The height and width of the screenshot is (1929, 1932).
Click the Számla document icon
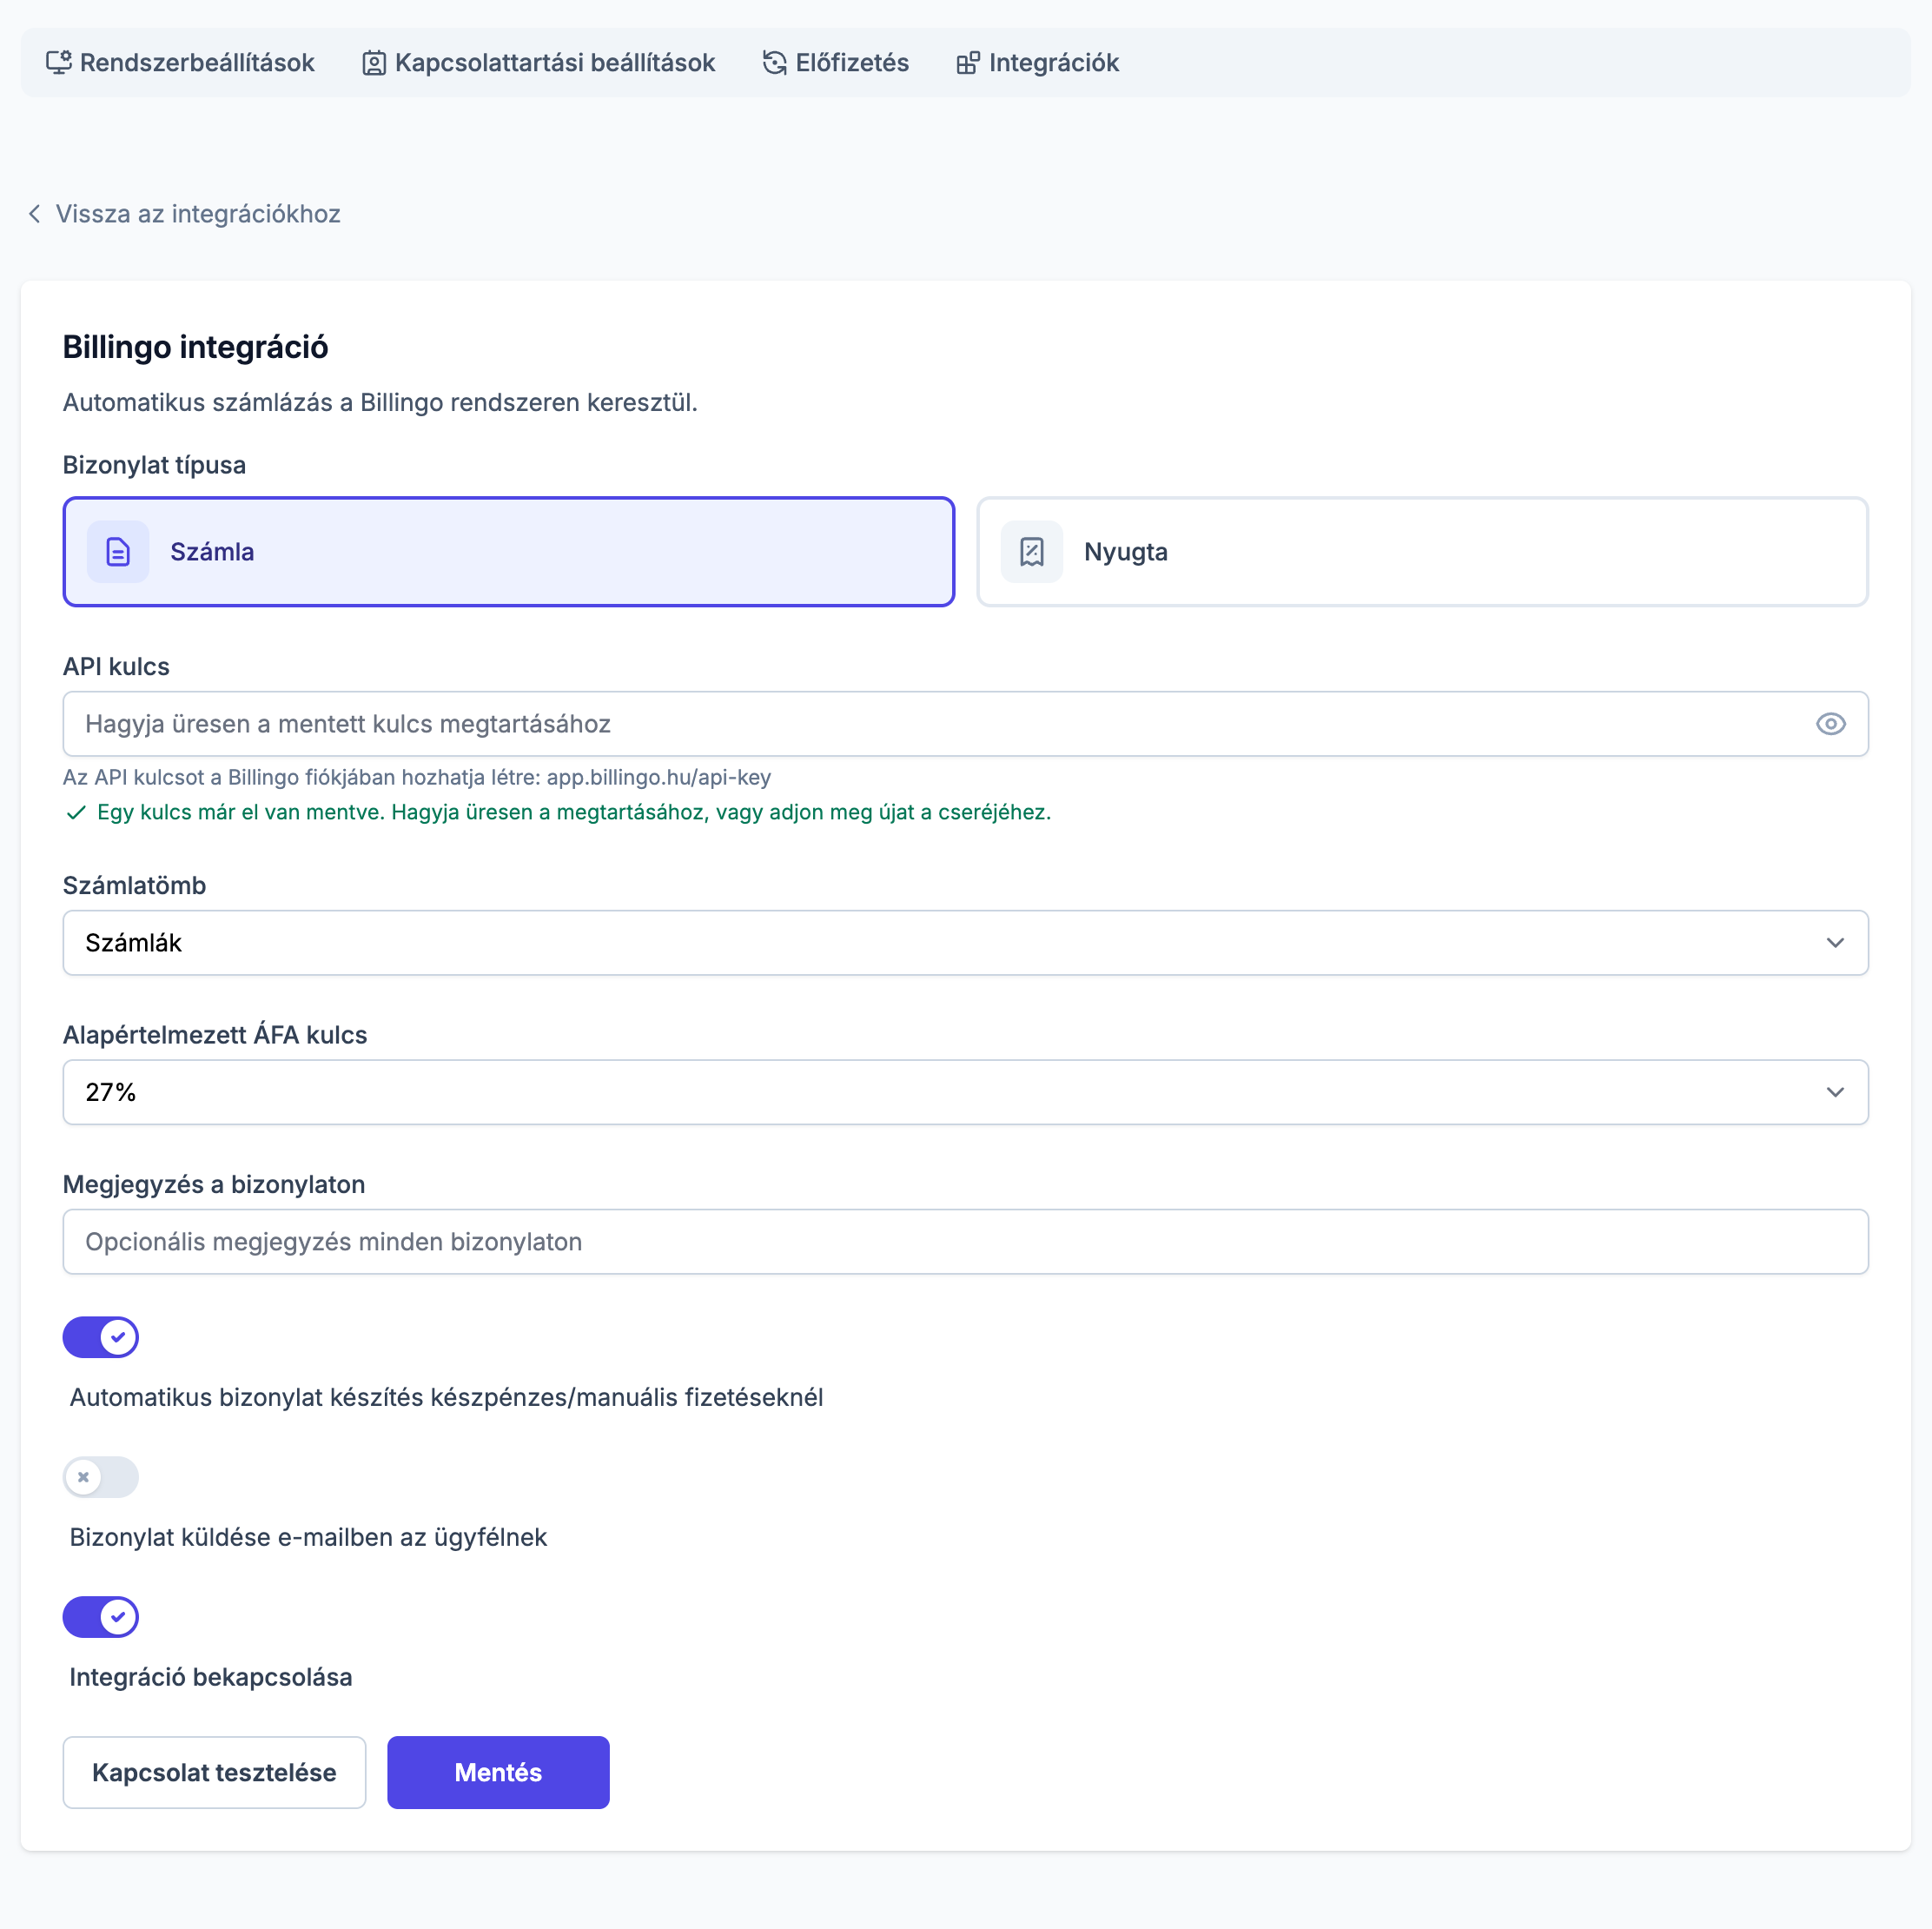coord(118,552)
